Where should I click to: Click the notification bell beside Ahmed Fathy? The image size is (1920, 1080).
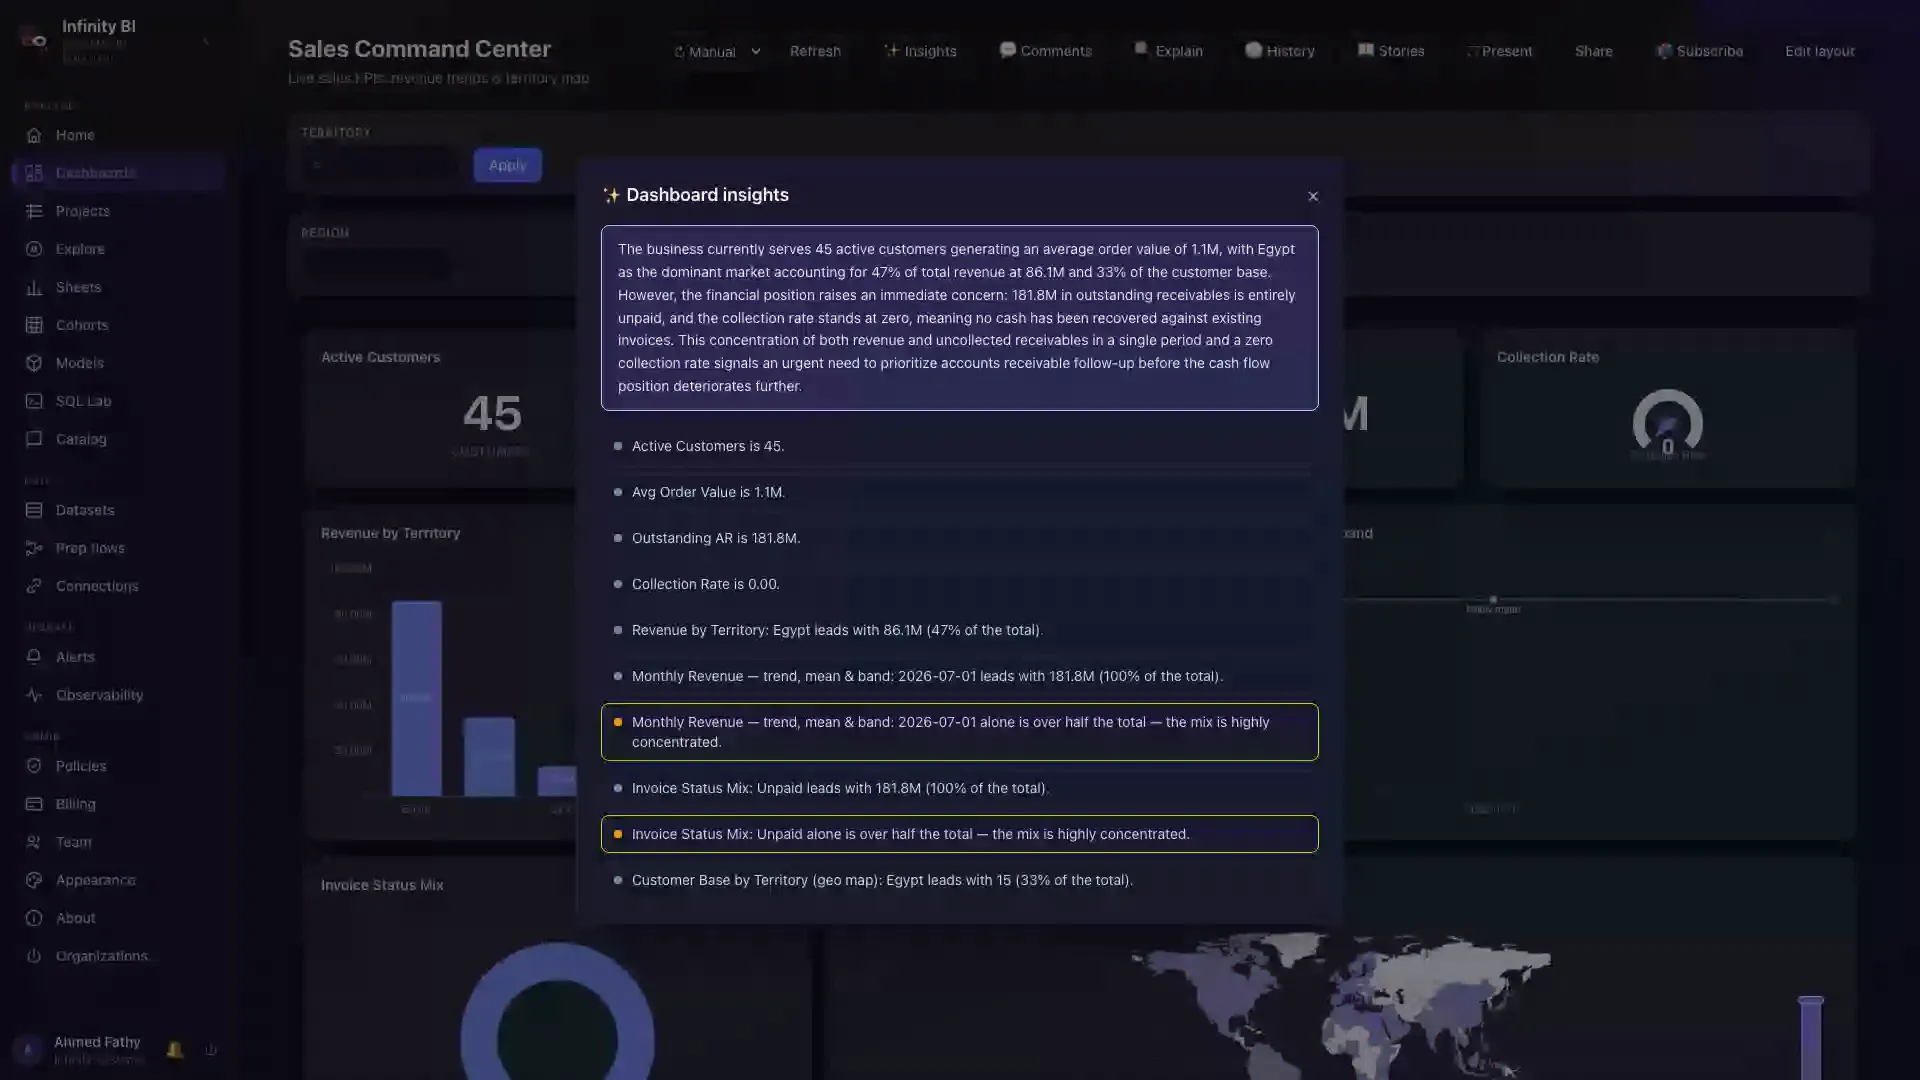pyautogui.click(x=175, y=1050)
